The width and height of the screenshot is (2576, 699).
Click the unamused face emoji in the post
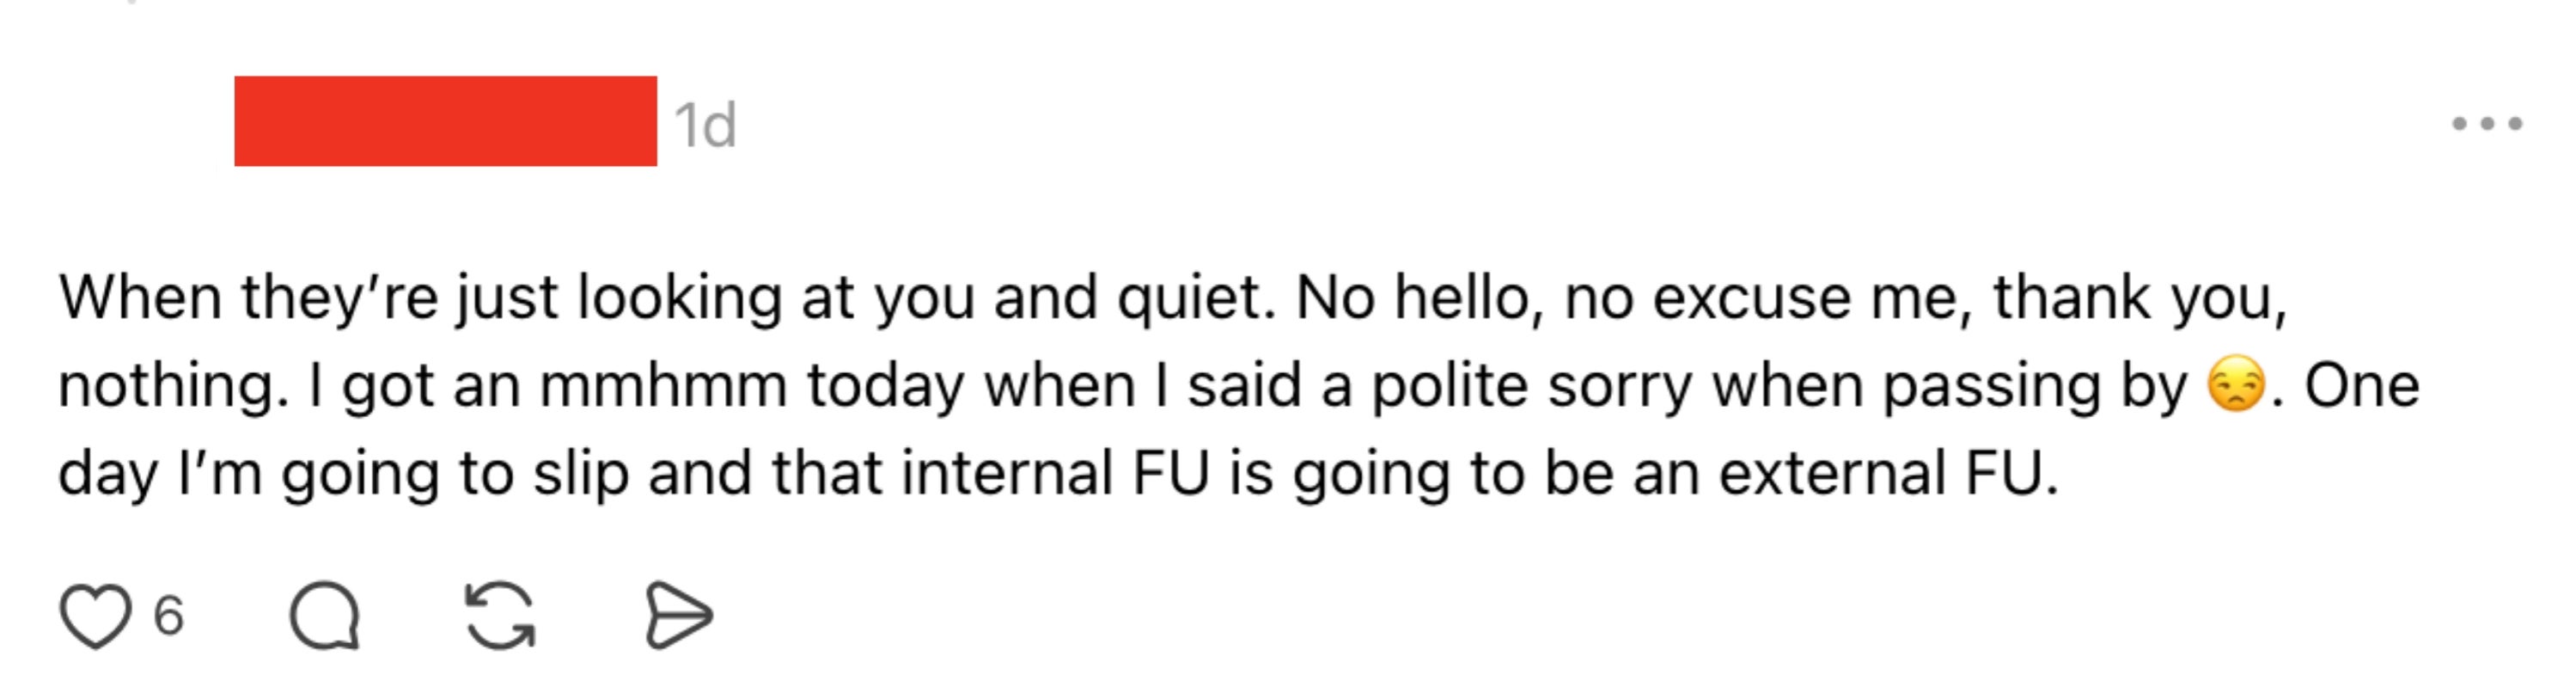coord(2235,385)
